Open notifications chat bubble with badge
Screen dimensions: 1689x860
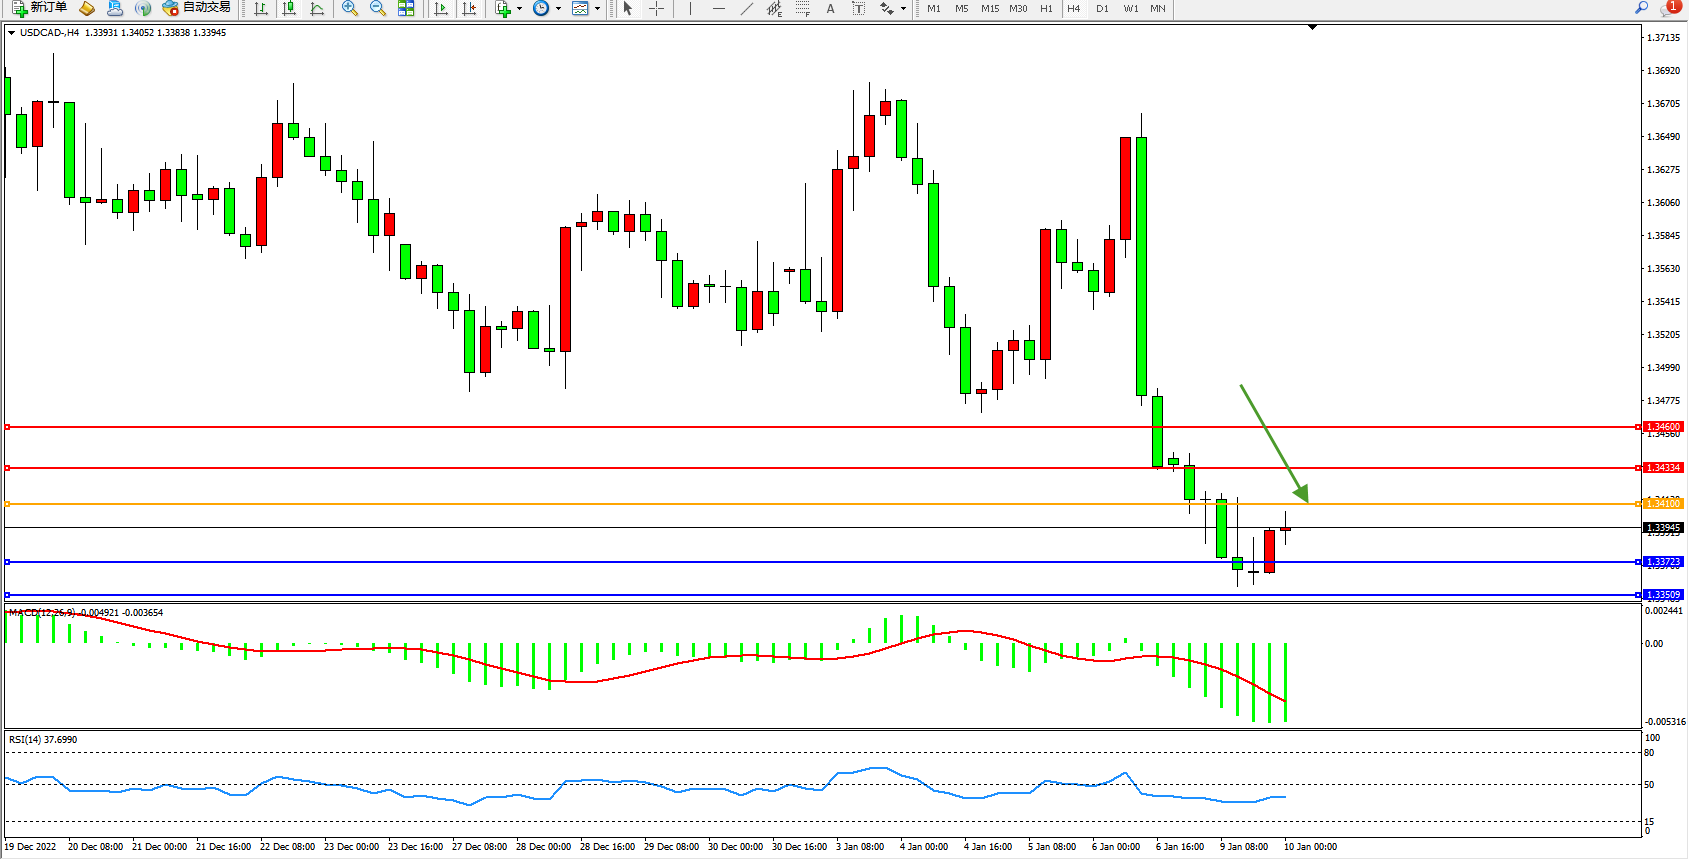tap(1668, 8)
